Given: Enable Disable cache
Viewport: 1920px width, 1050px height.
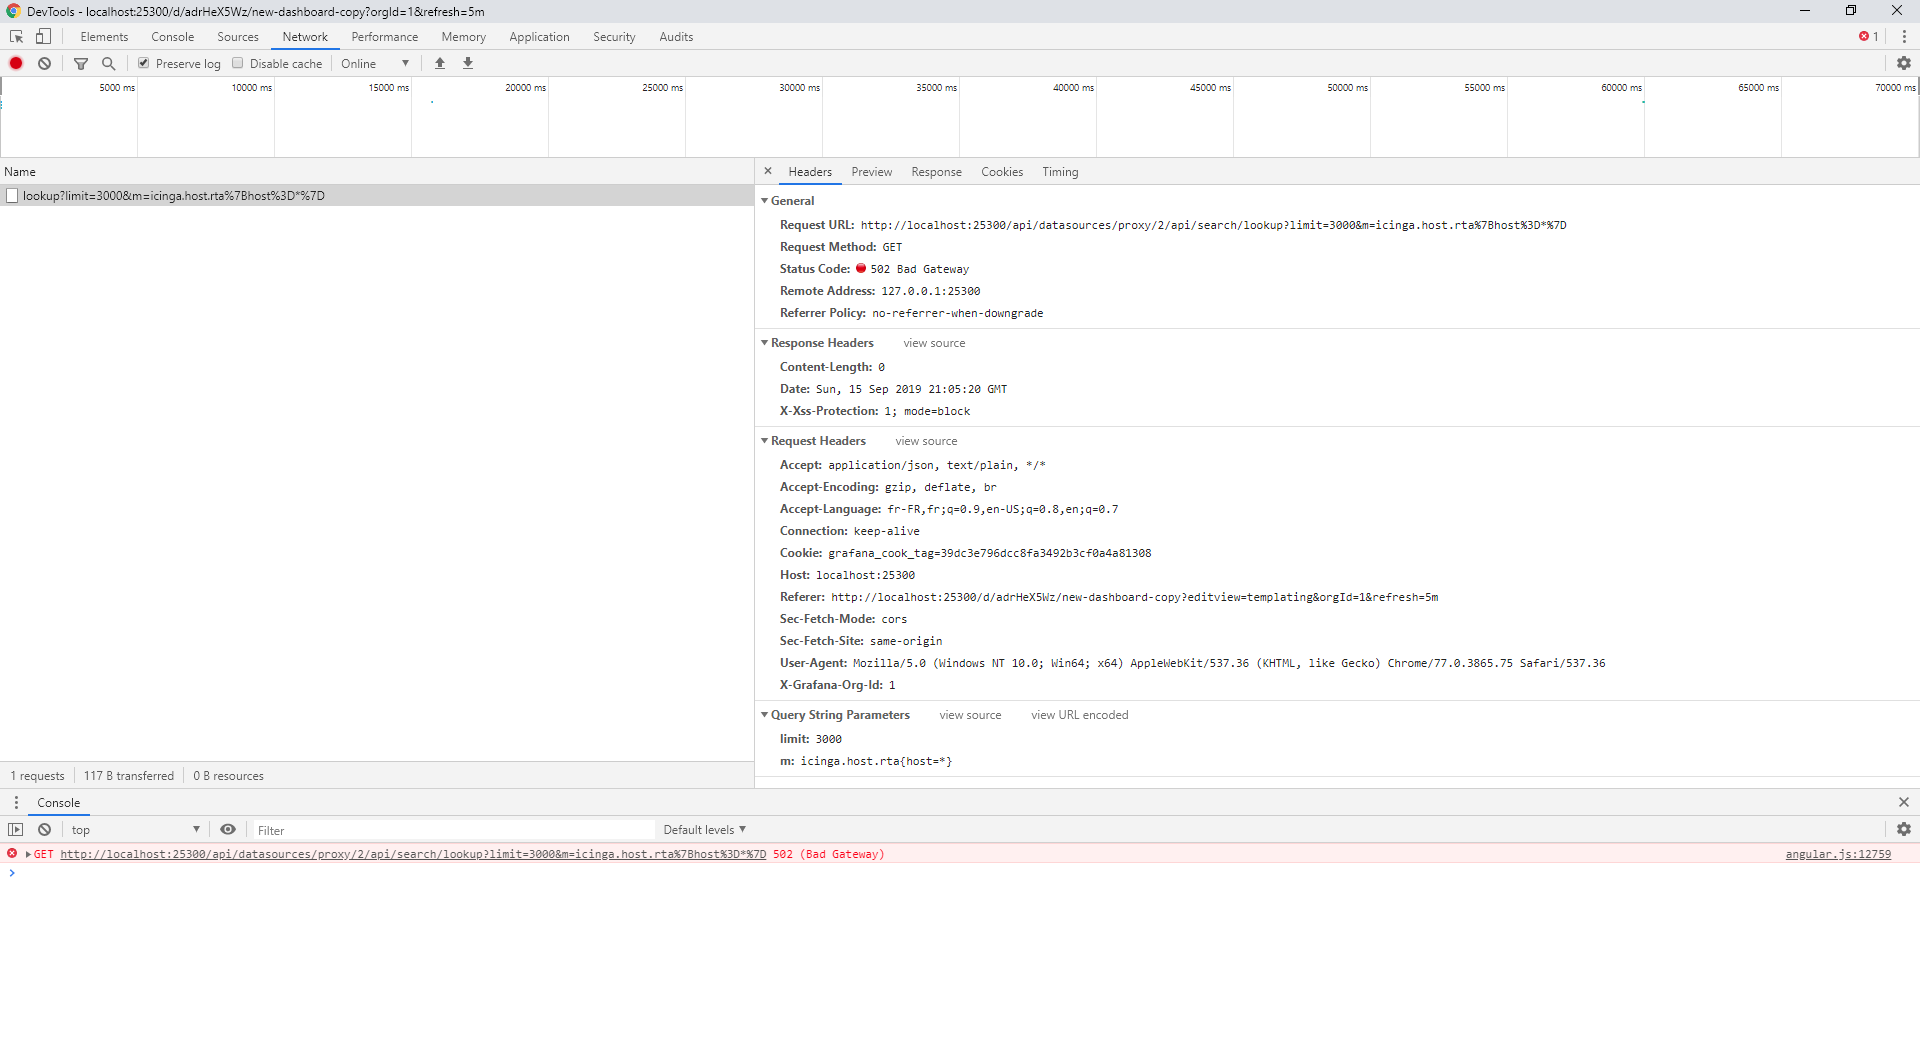Looking at the screenshot, I should point(238,62).
